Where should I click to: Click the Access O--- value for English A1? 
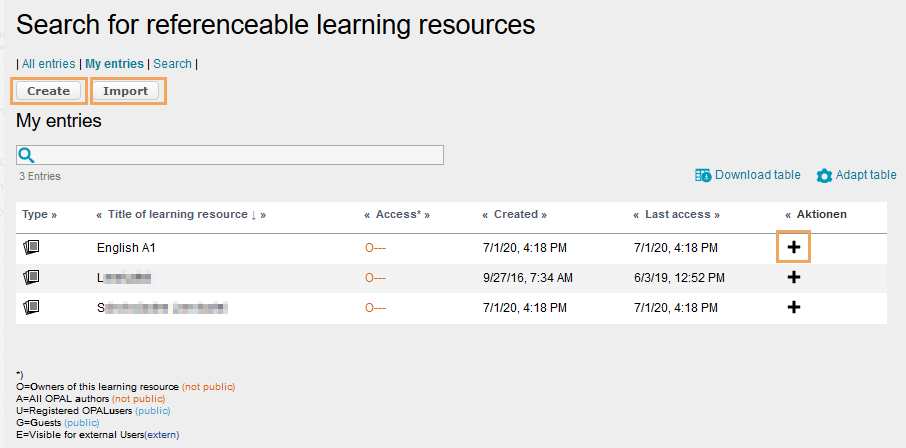(x=375, y=247)
